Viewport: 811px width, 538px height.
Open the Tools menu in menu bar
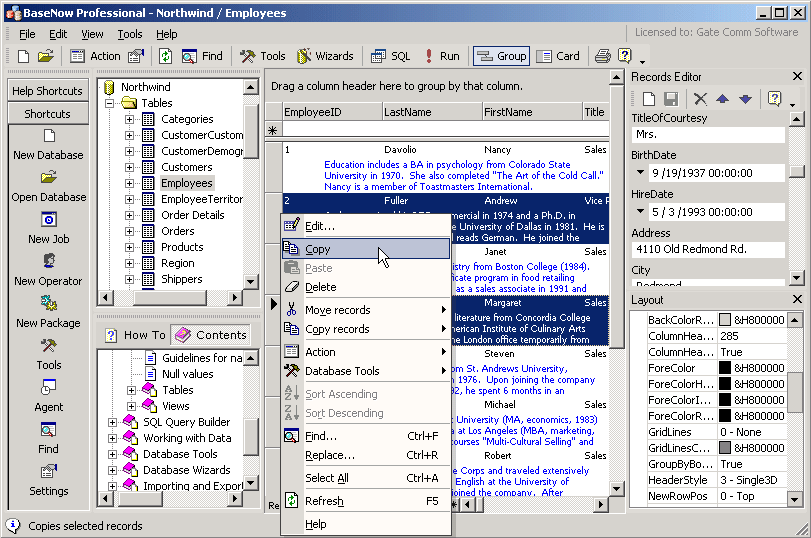coord(129,34)
